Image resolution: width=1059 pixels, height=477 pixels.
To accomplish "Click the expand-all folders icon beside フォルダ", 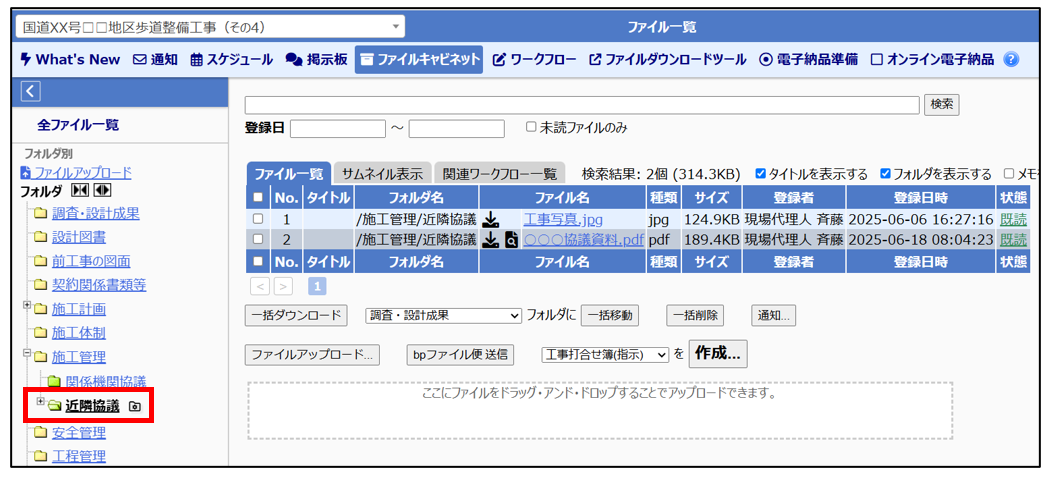I will click(x=102, y=190).
